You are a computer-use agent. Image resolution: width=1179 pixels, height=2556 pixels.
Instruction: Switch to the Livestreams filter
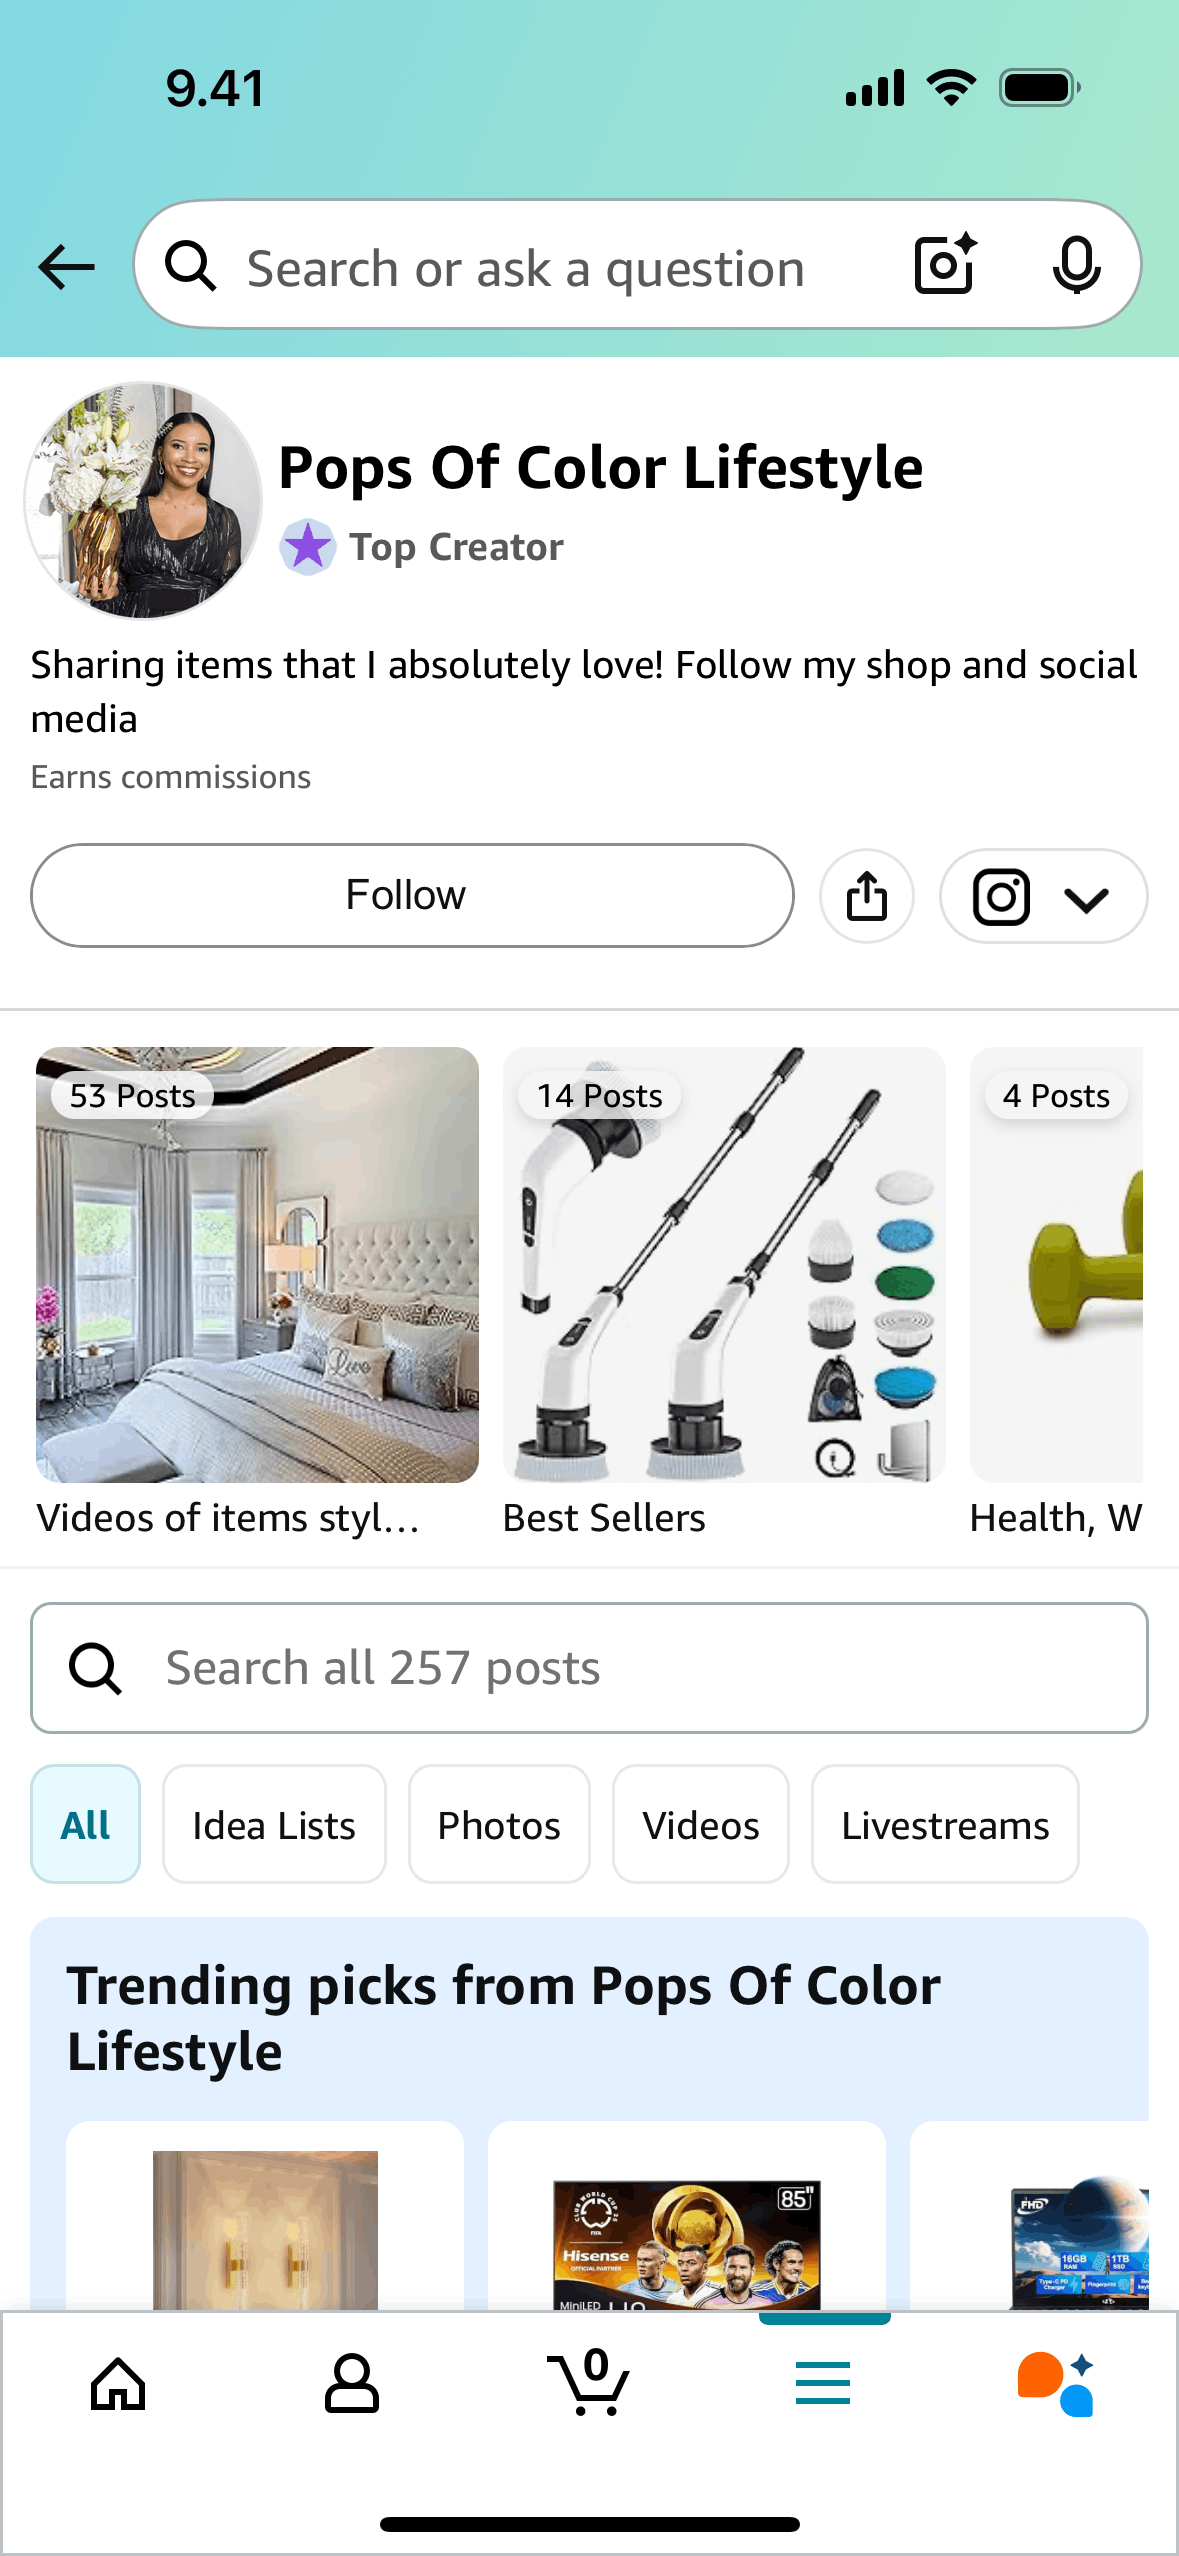(945, 1825)
